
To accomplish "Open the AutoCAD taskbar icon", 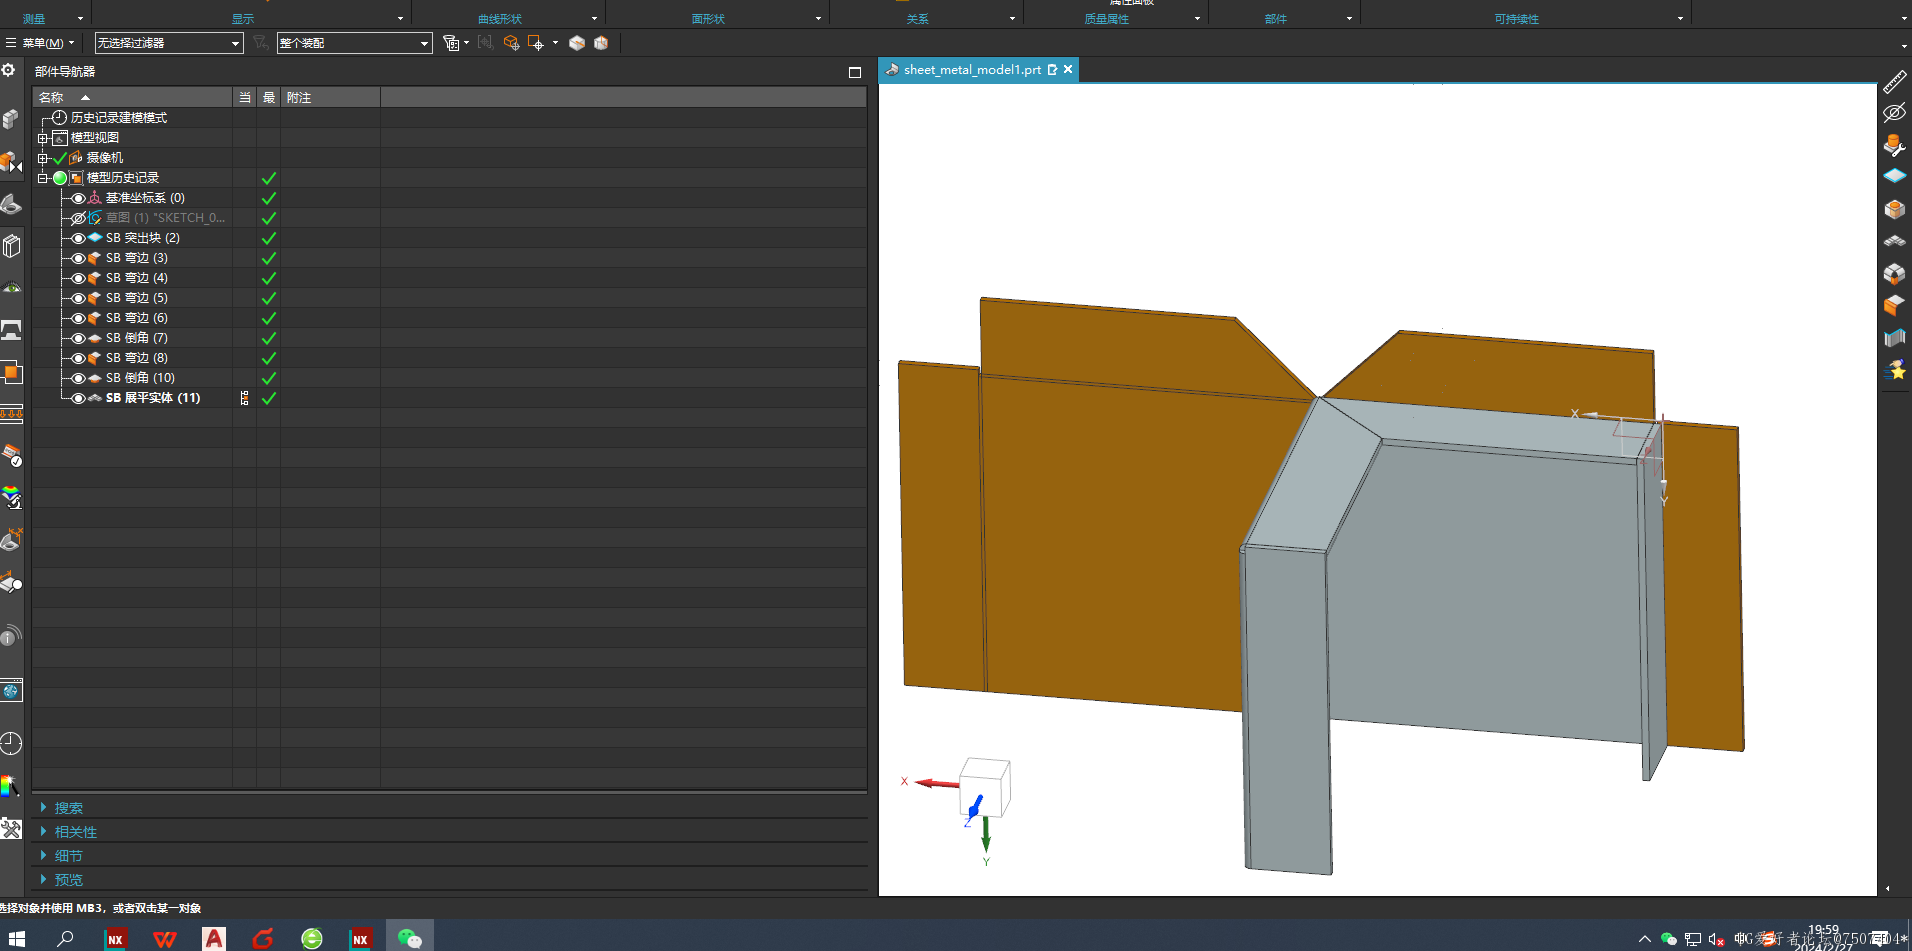I will point(213,938).
